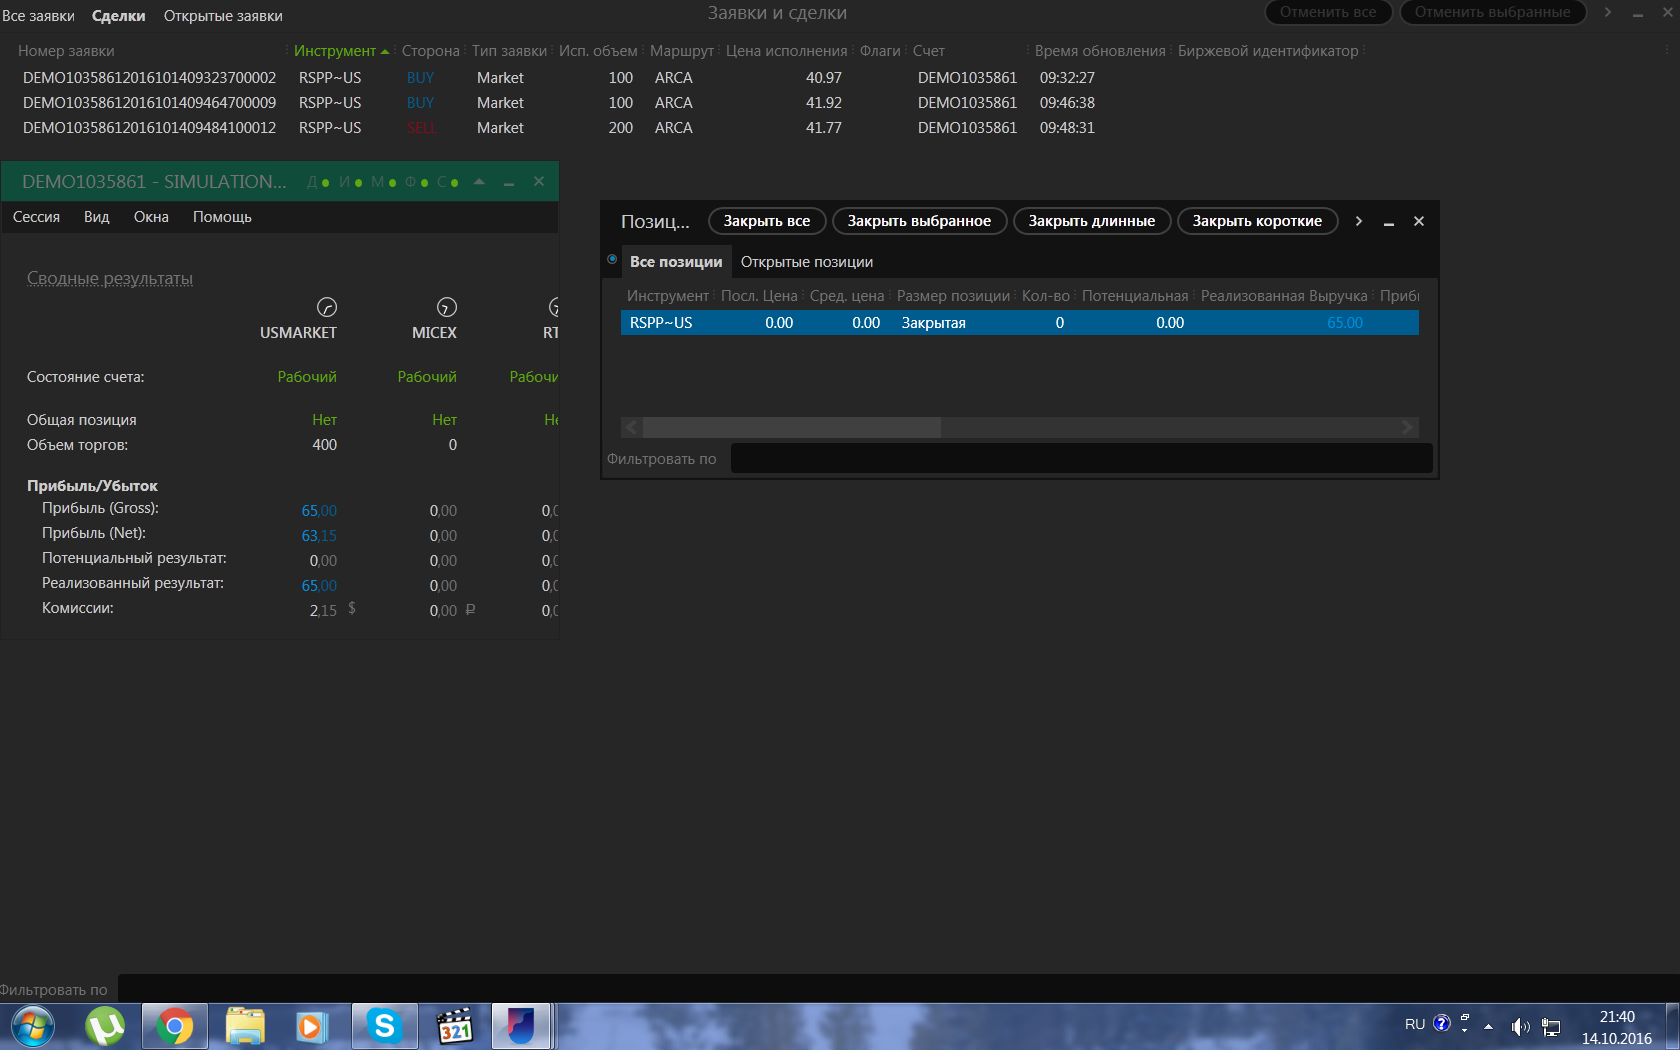1680x1050 pixels.
Task: Open File Explorer from the taskbar
Action: coord(245,1027)
